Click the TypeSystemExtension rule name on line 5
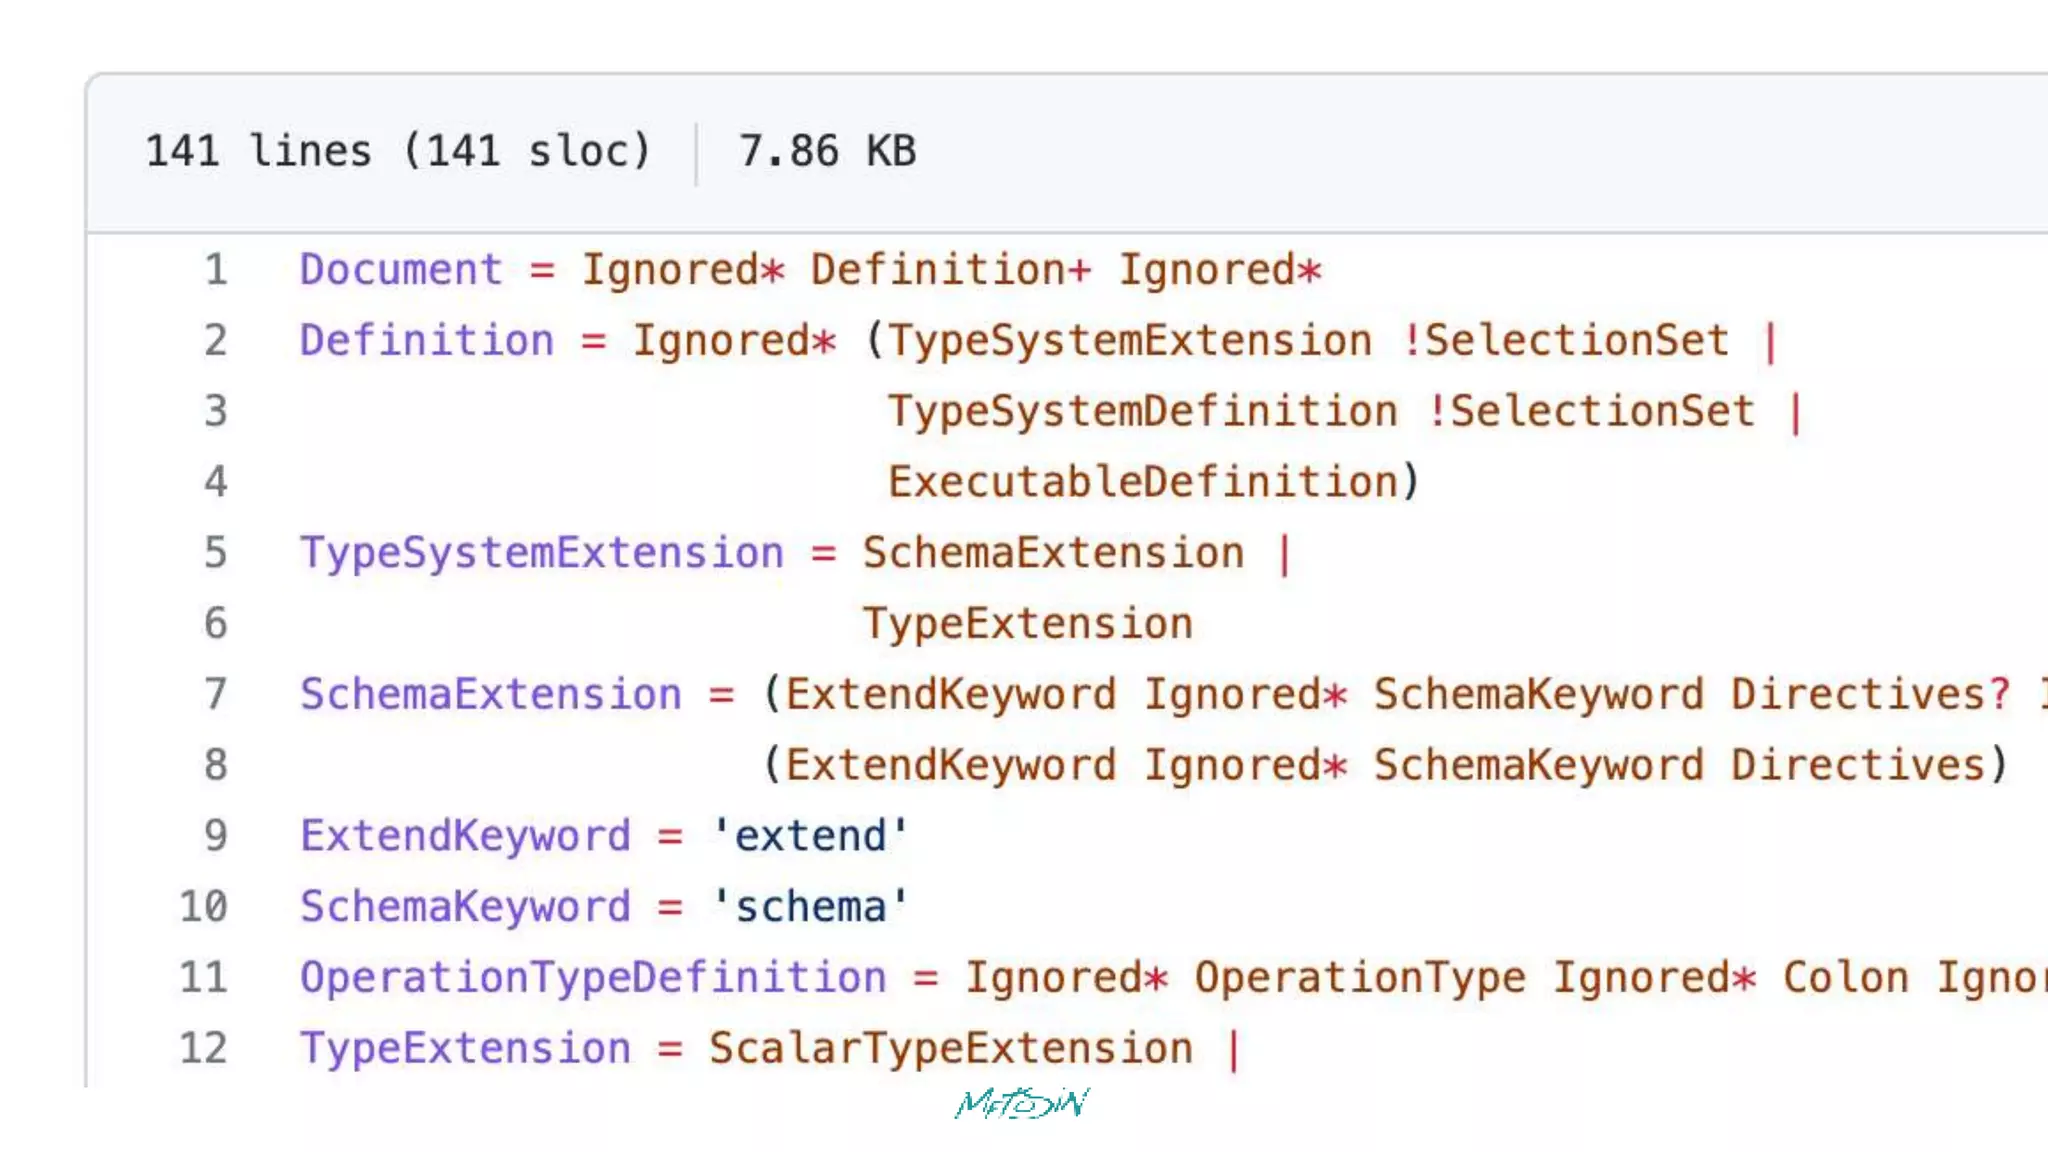Image resolution: width=2048 pixels, height=1152 pixels. [x=542, y=553]
